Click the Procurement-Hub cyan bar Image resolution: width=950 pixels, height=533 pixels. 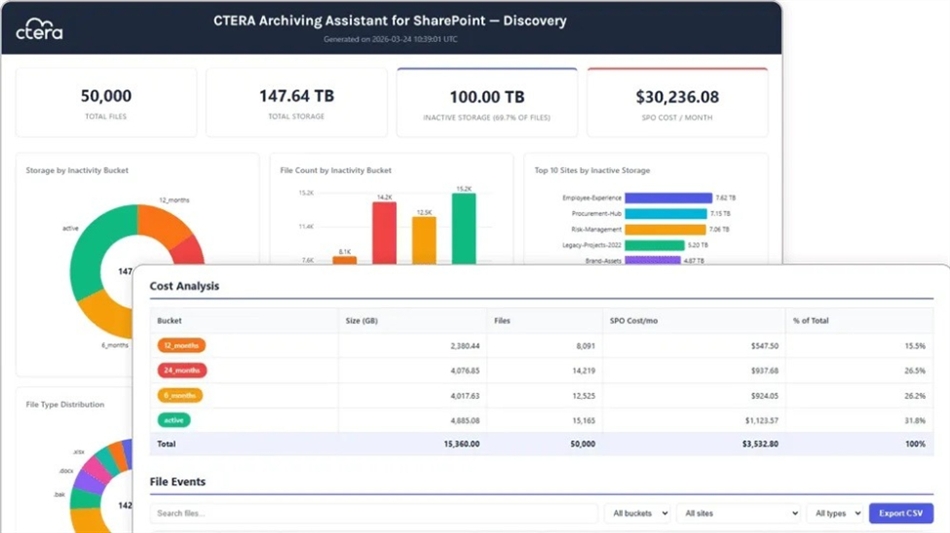coord(666,214)
